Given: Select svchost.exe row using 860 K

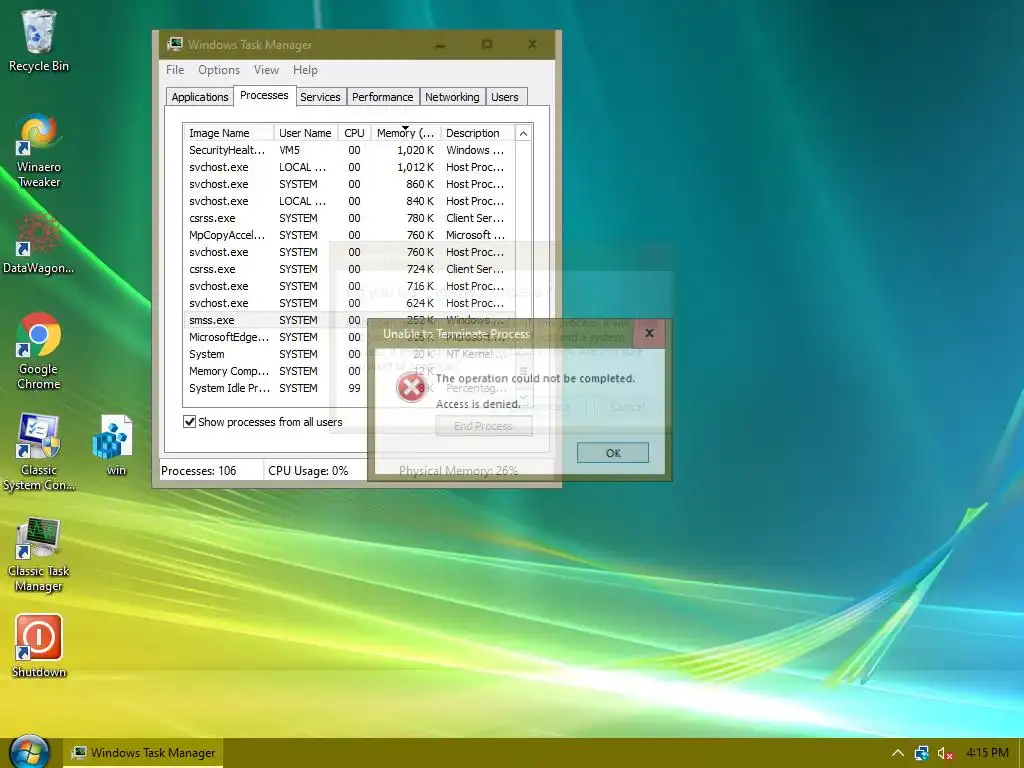Looking at the screenshot, I should [349, 184].
